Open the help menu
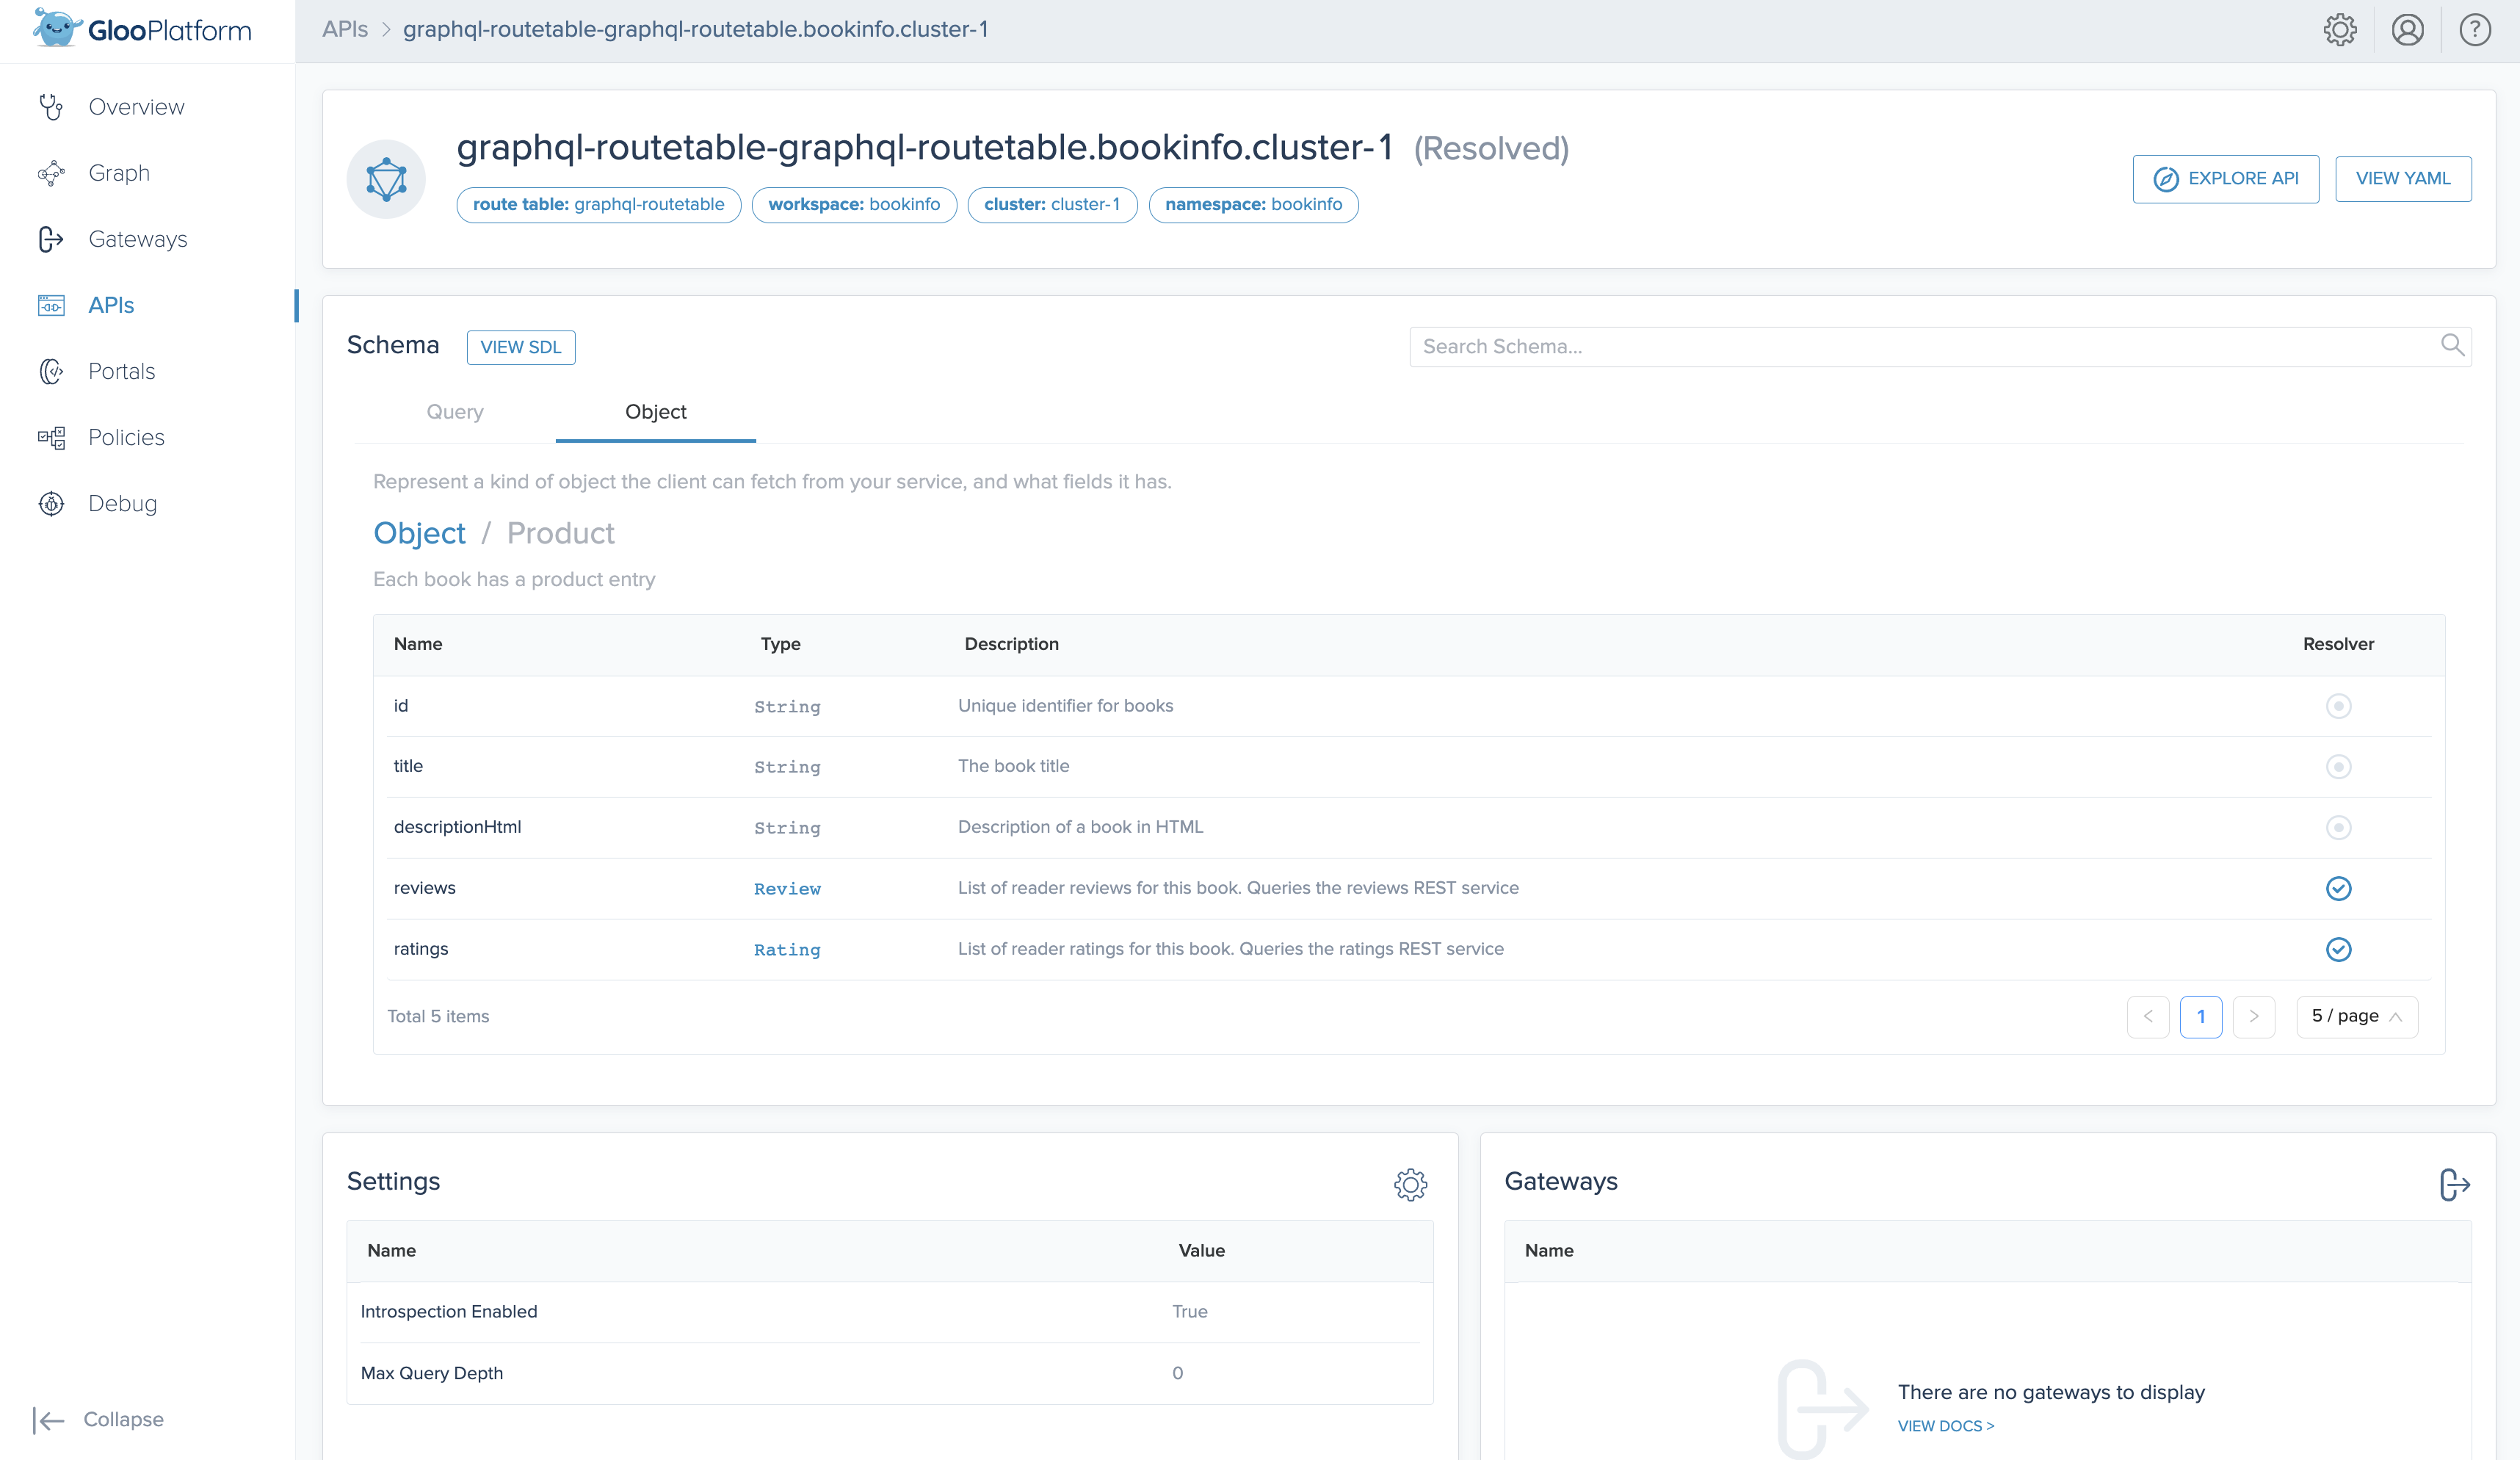Viewport: 2520px width, 1460px height. click(x=2475, y=29)
